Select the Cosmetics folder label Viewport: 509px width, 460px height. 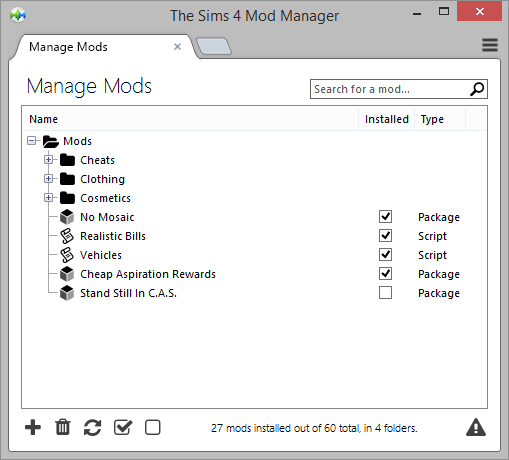tap(105, 198)
